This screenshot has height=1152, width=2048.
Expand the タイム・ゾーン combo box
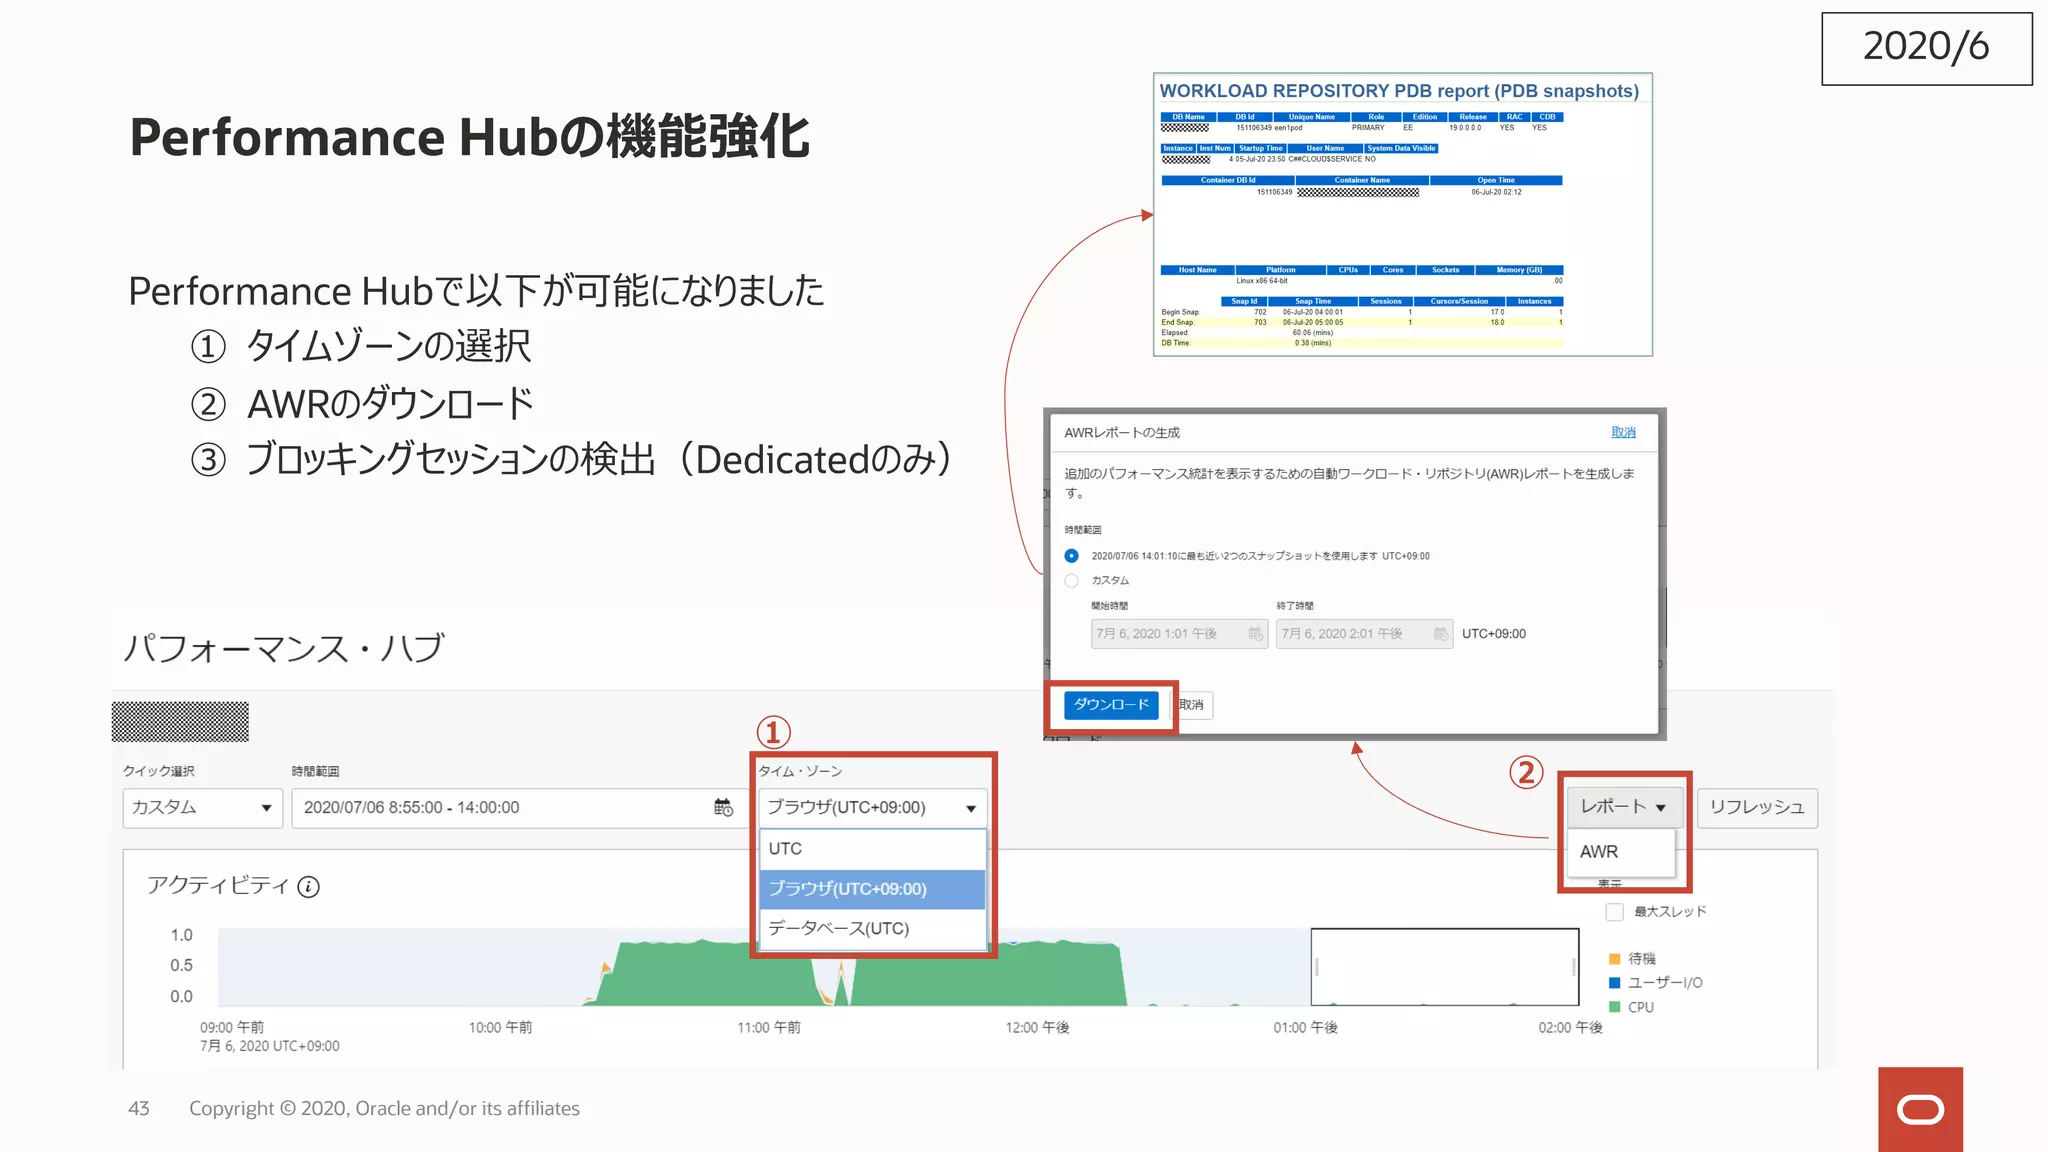(873, 808)
